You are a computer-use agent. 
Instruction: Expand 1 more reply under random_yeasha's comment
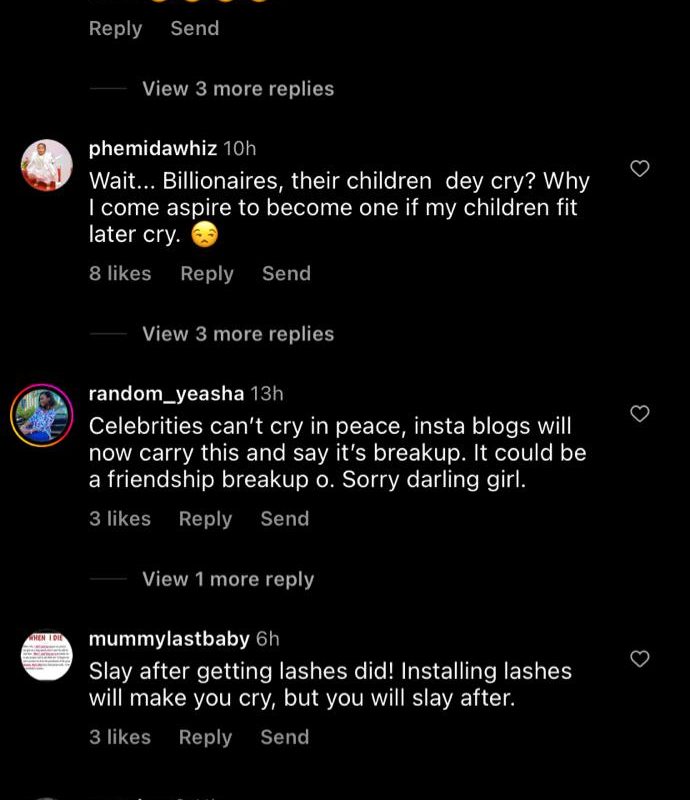click(x=228, y=579)
